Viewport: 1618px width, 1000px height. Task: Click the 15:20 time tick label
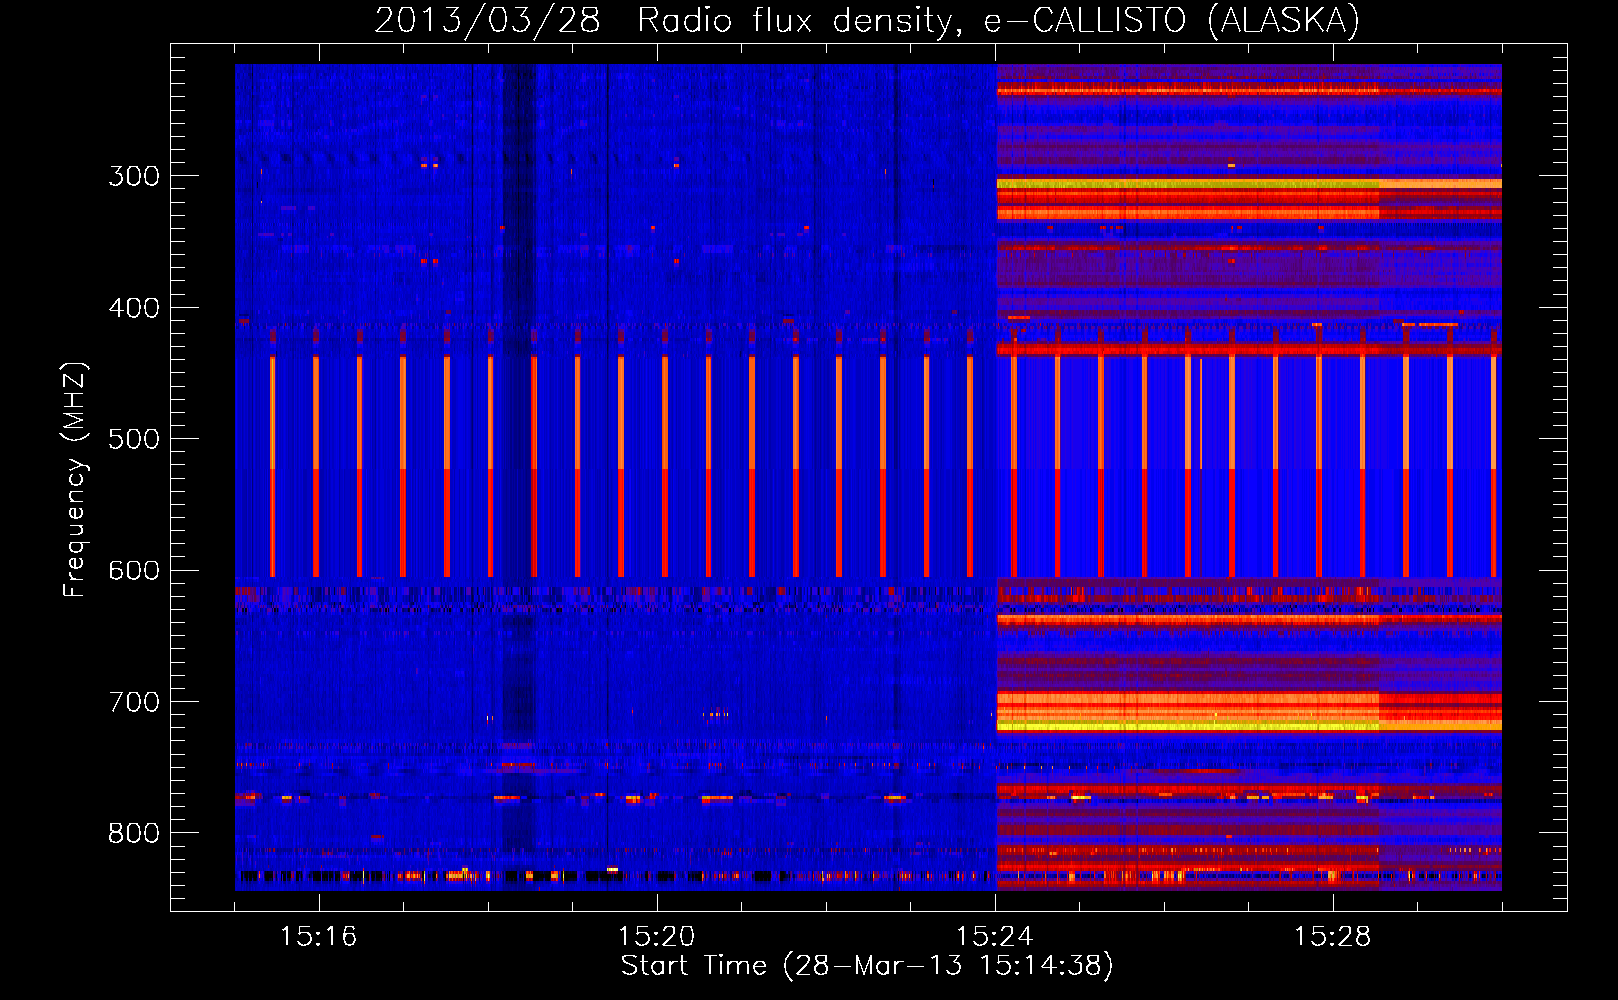coord(656,937)
